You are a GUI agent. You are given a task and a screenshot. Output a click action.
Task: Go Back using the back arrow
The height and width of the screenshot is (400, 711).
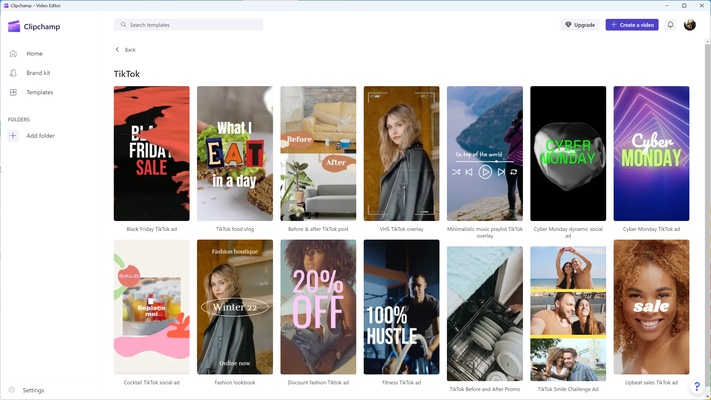pyautogui.click(x=117, y=49)
